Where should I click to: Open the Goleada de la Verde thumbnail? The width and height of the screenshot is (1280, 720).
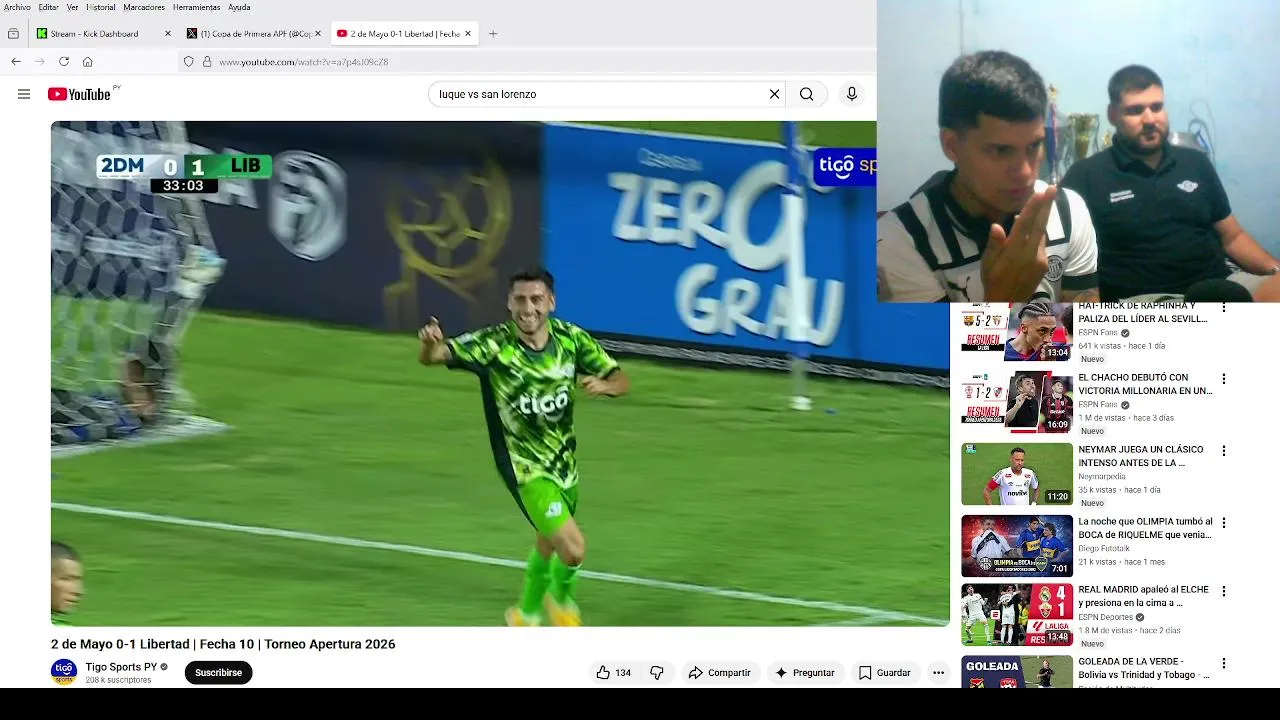[1017, 672]
